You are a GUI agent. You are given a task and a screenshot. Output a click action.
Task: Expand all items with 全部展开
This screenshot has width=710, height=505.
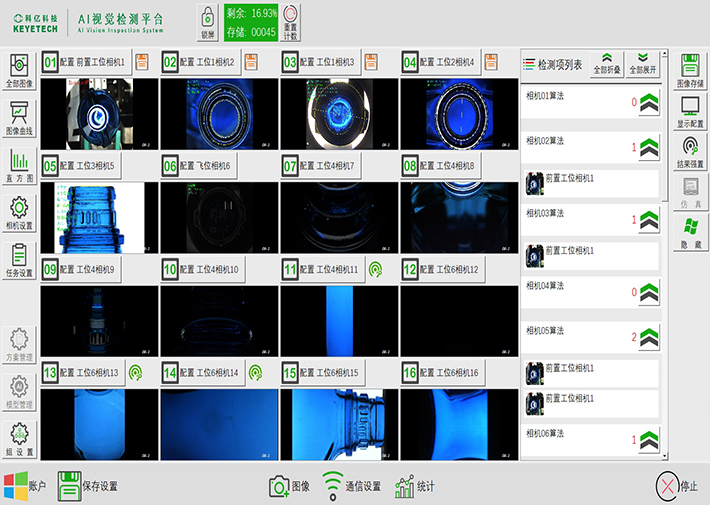643,64
